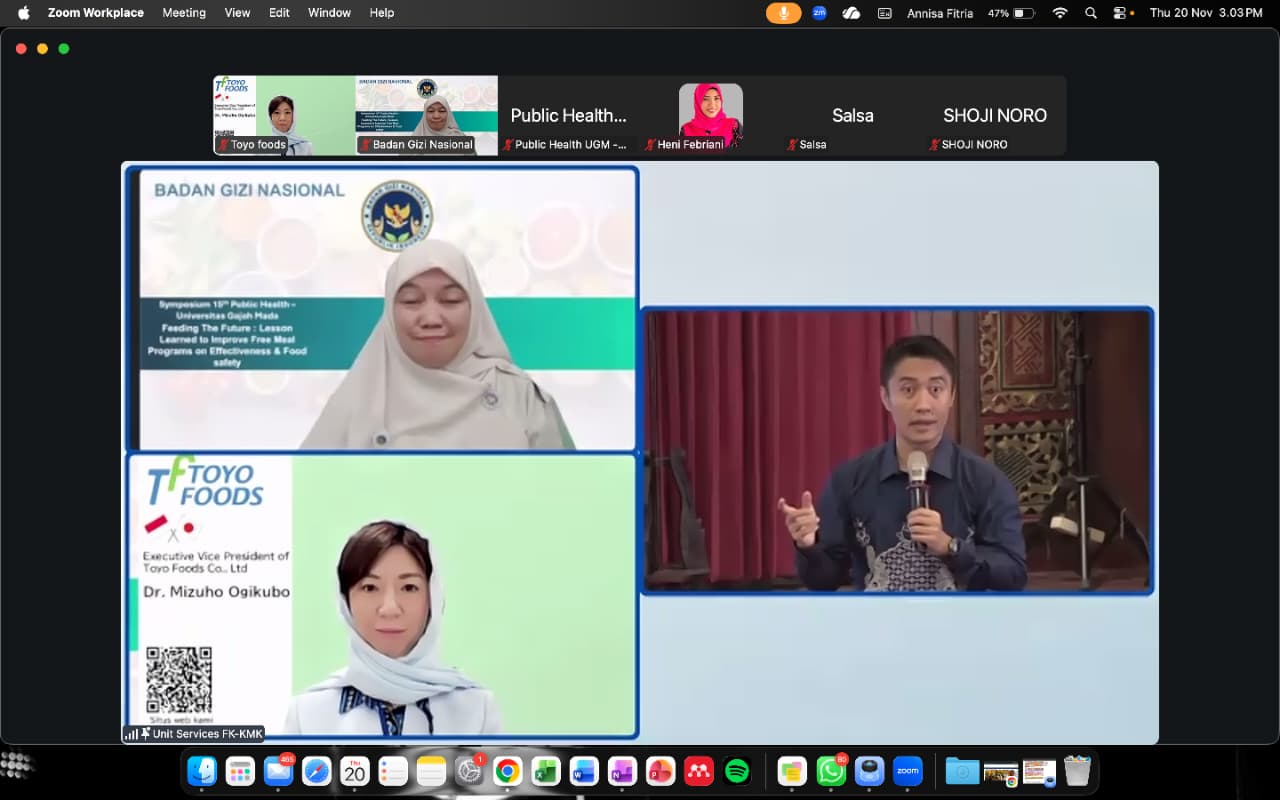This screenshot has height=800, width=1280.
Task: Click the Zoom icon in the Dock
Action: point(907,771)
